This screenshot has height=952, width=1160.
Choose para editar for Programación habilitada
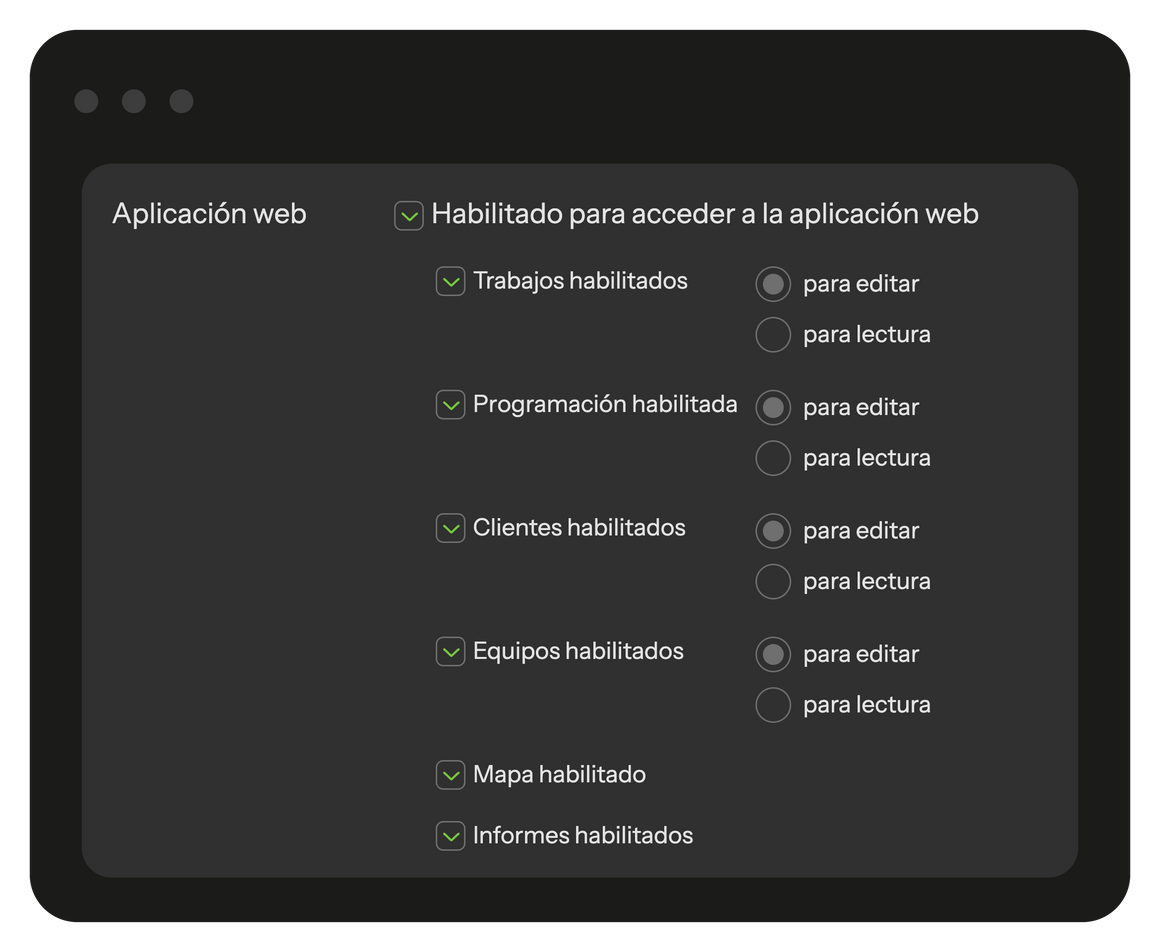[x=773, y=407]
